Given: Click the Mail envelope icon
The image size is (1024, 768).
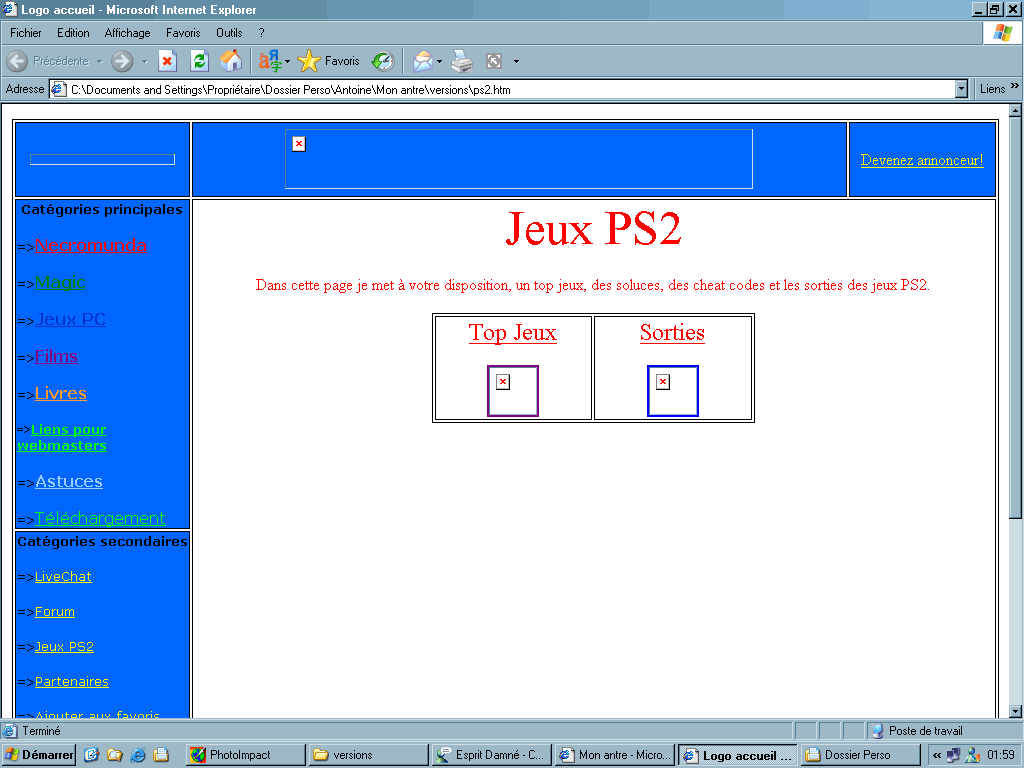Looking at the screenshot, I should click(423, 61).
